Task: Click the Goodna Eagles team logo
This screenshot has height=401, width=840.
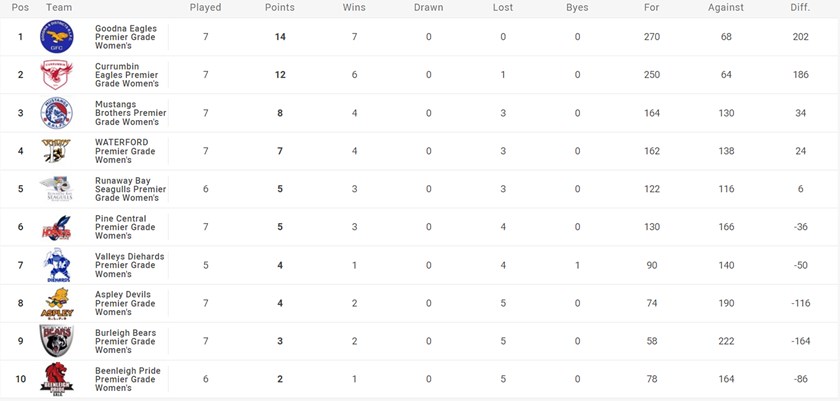Action: [x=56, y=37]
